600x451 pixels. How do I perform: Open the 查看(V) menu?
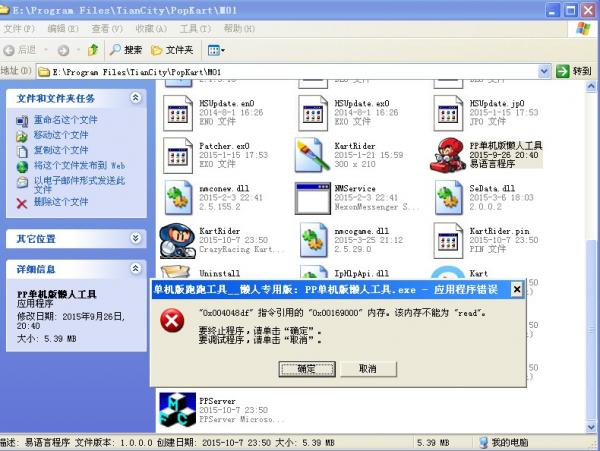(x=107, y=28)
